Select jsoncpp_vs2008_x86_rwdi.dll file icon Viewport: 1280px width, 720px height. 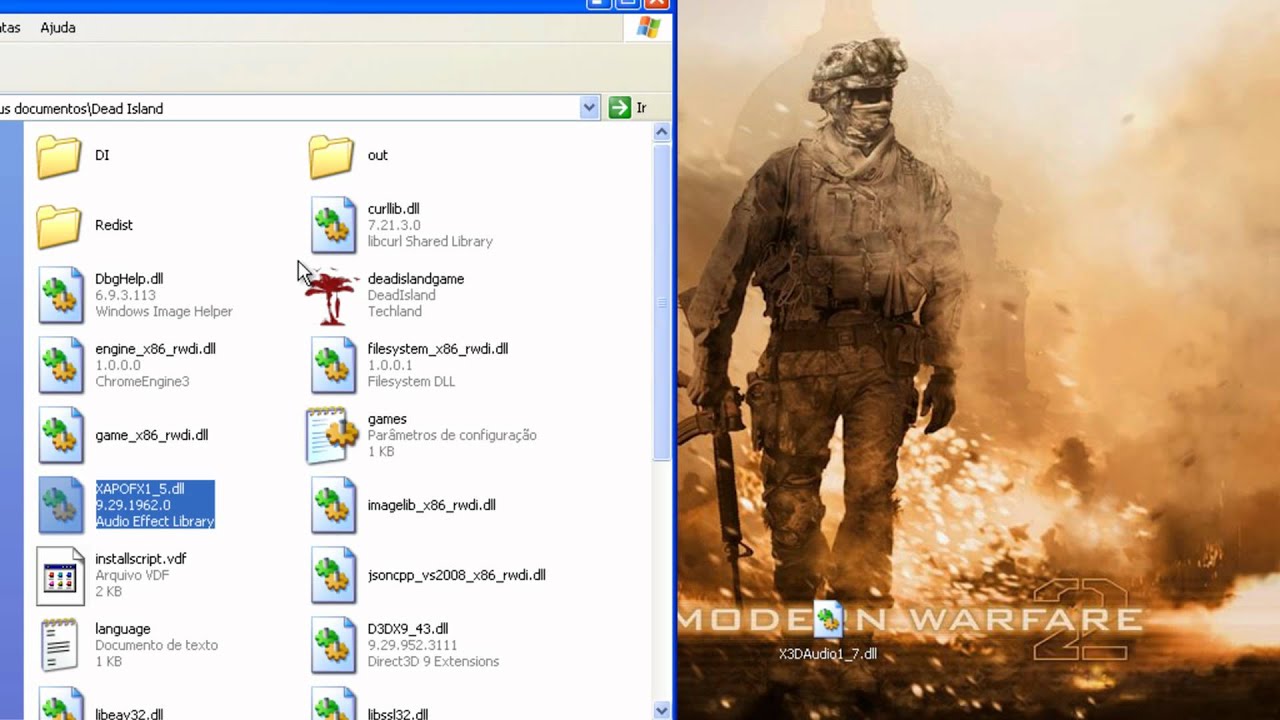click(333, 575)
